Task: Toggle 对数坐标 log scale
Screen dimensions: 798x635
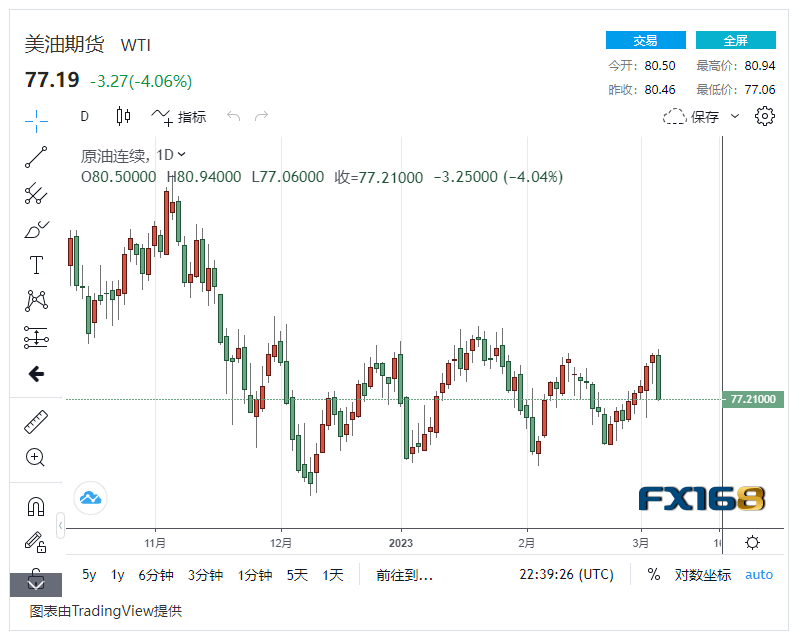Action: pyautogui.click(x=703, y=575)
